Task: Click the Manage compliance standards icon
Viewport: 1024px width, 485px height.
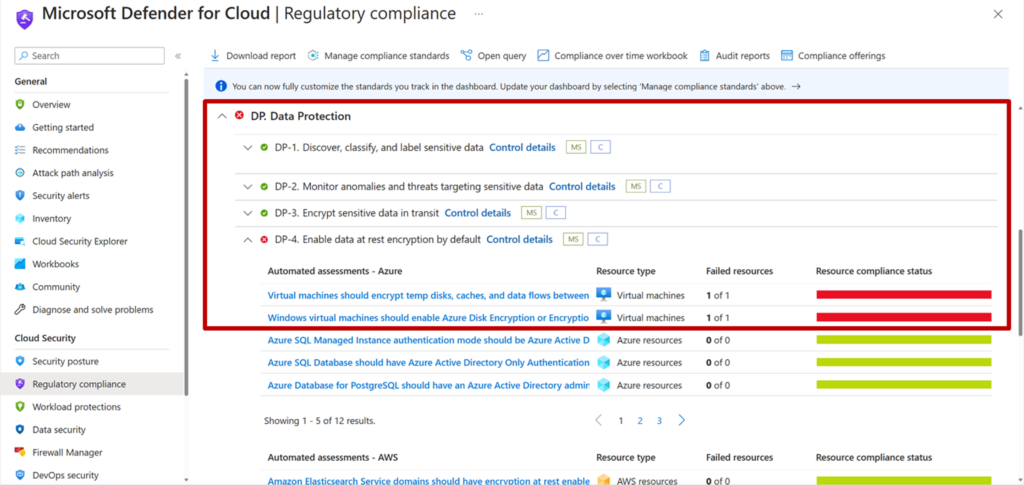Action: [313, 56]
